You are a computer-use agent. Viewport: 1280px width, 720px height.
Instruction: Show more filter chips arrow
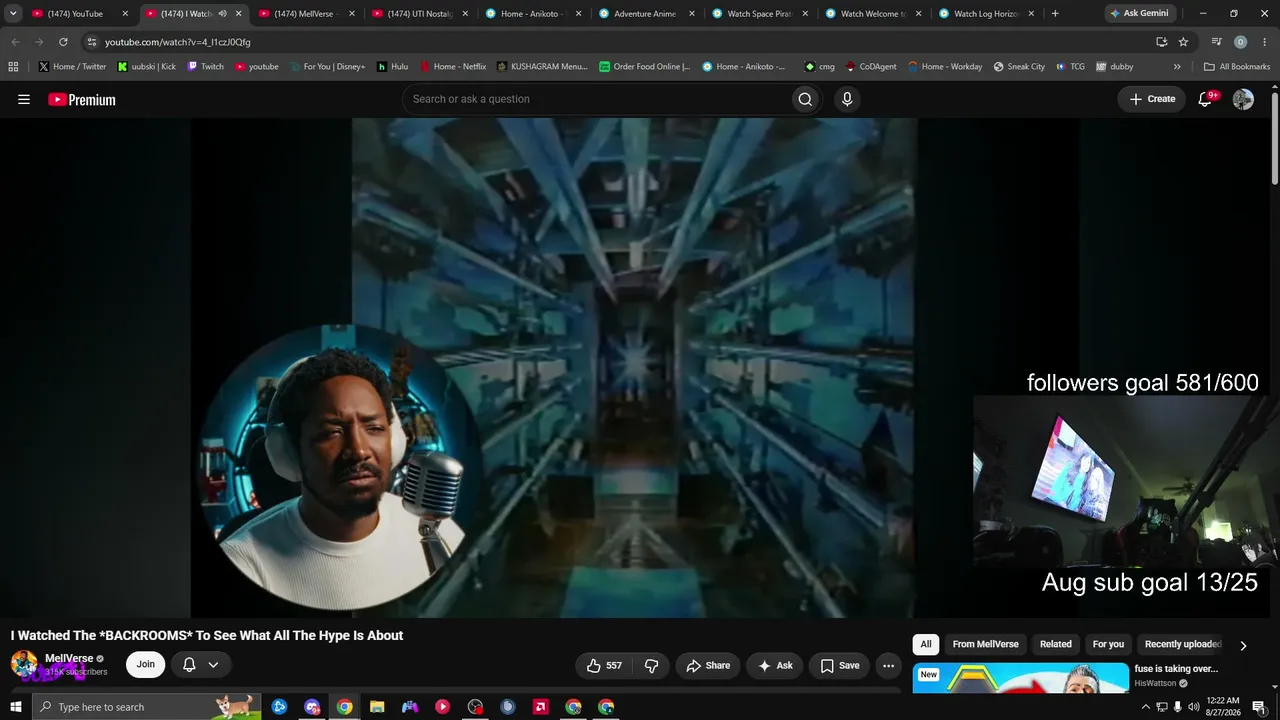click(1243, 645)
